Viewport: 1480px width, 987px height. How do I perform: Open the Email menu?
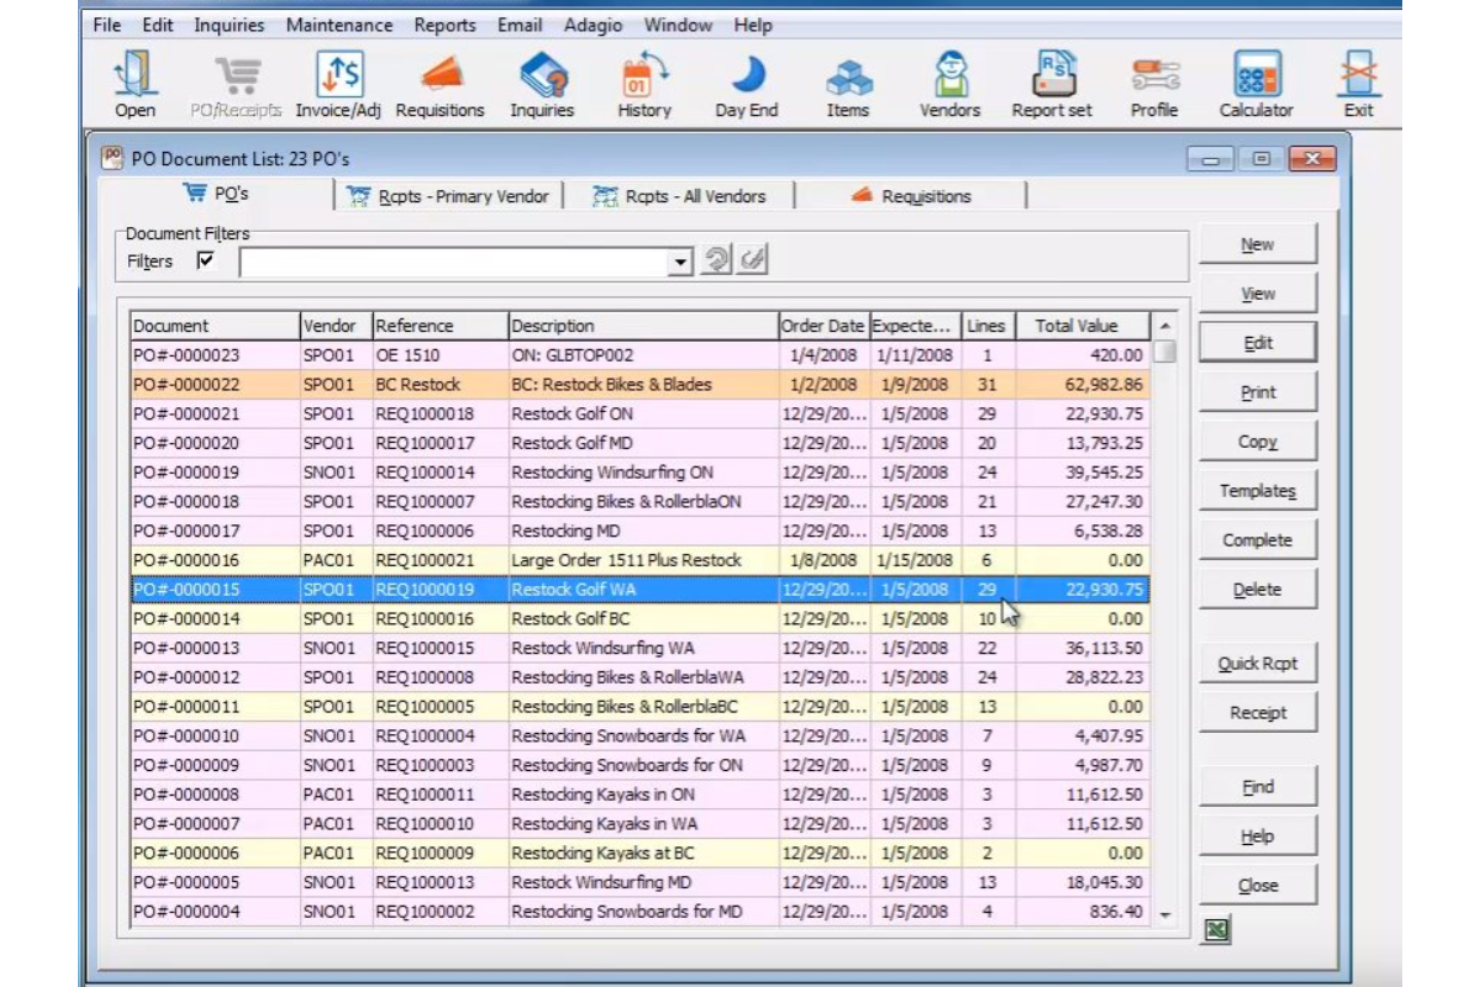click(x=520, y=25)
